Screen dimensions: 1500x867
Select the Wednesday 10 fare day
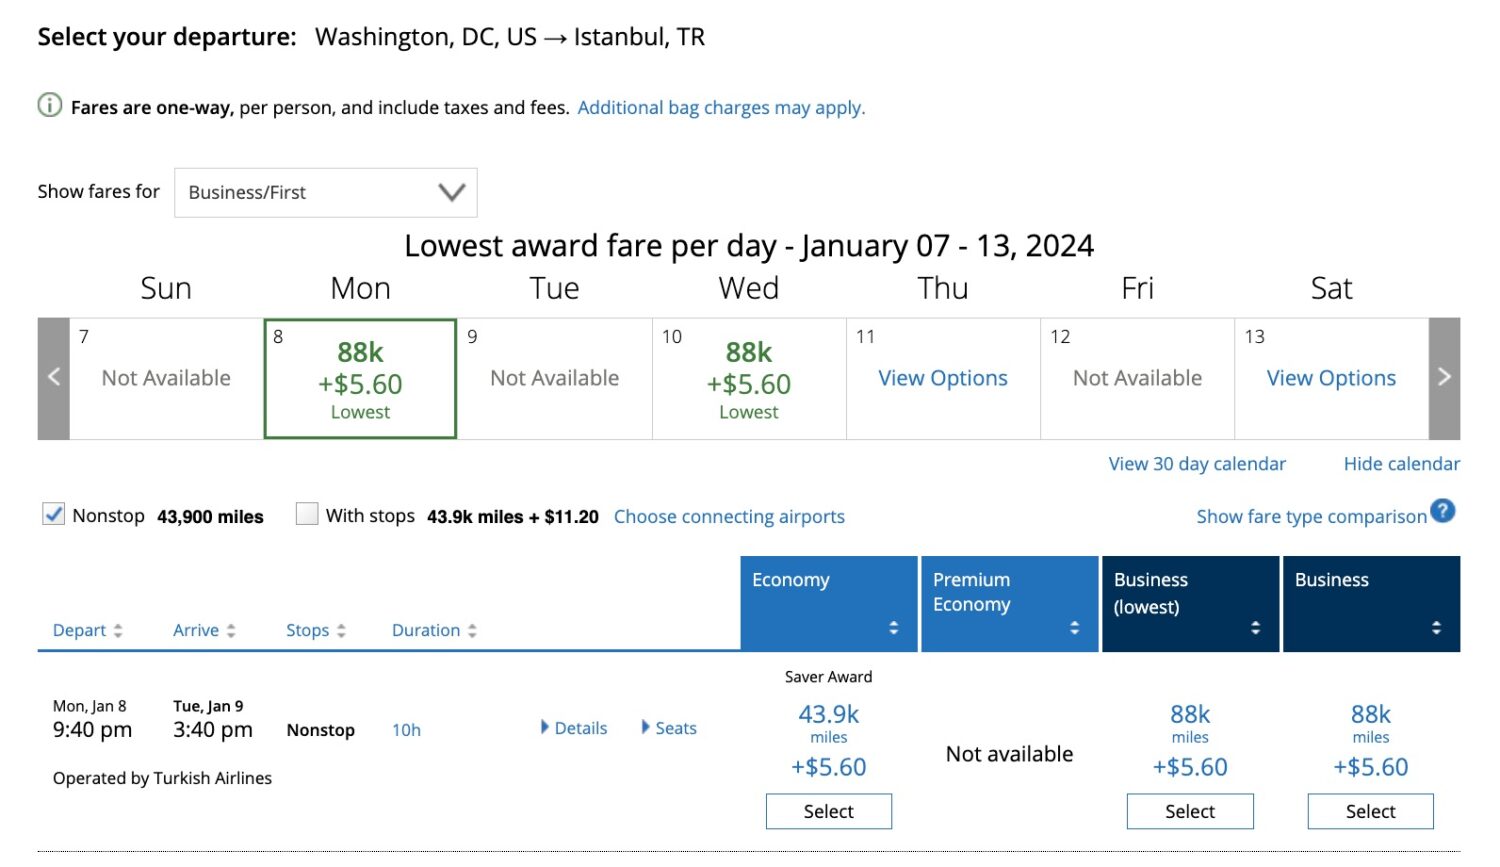(x=749, y=379)
